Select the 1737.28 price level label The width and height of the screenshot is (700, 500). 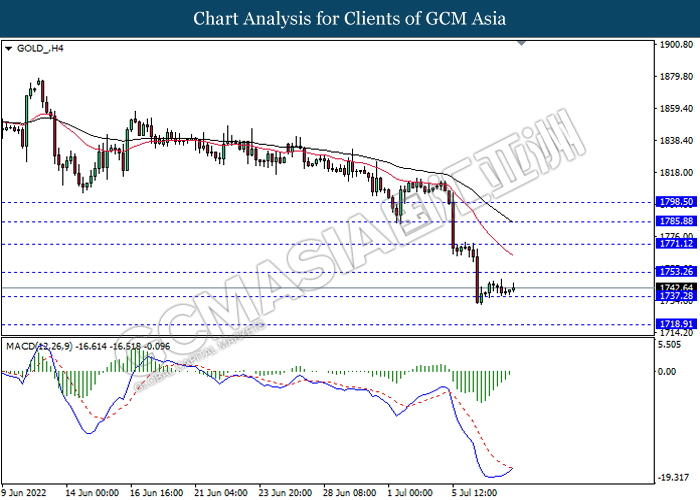click(676, 296)
